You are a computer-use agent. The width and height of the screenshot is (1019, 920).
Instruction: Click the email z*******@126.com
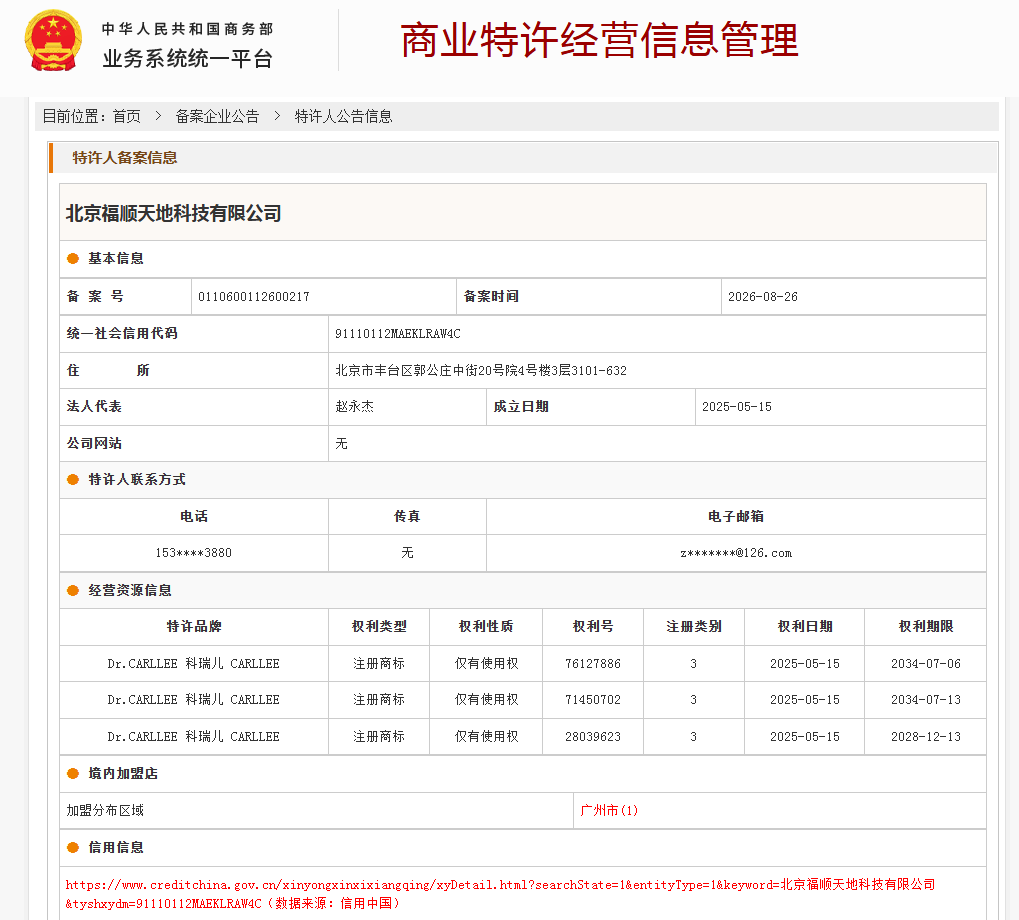click(736, 553)
